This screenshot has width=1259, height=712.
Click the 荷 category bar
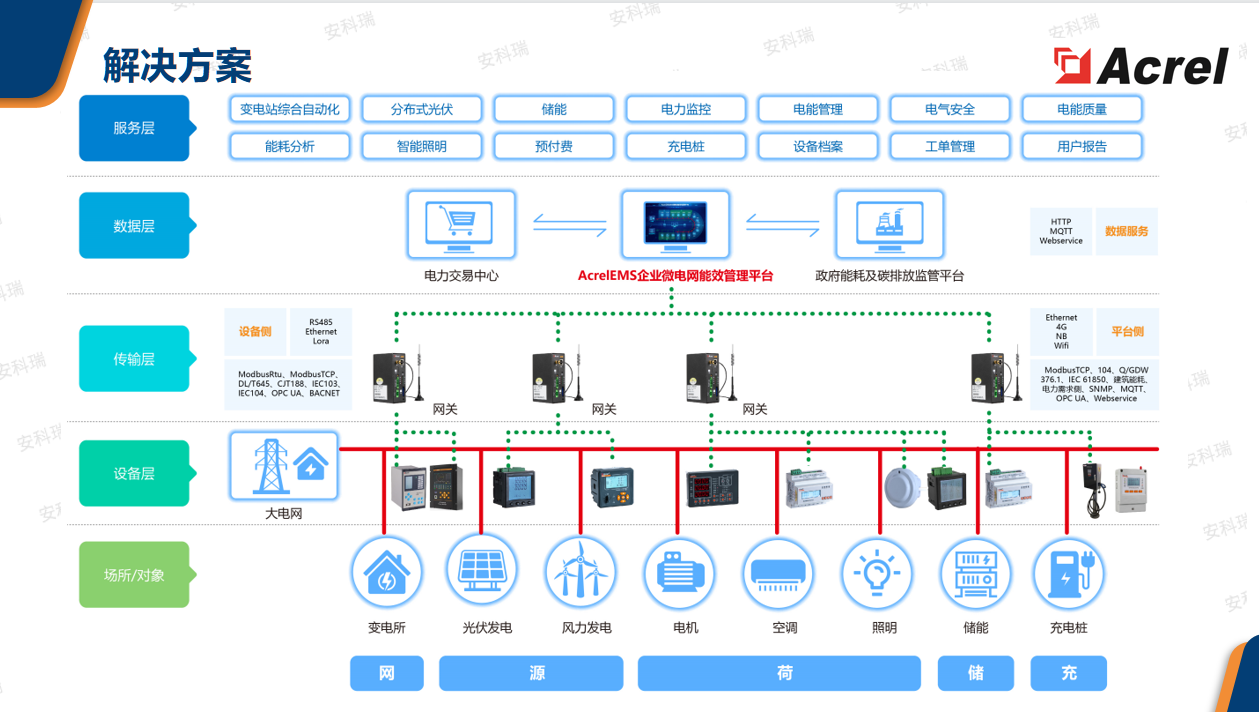[x=779, y=673]
